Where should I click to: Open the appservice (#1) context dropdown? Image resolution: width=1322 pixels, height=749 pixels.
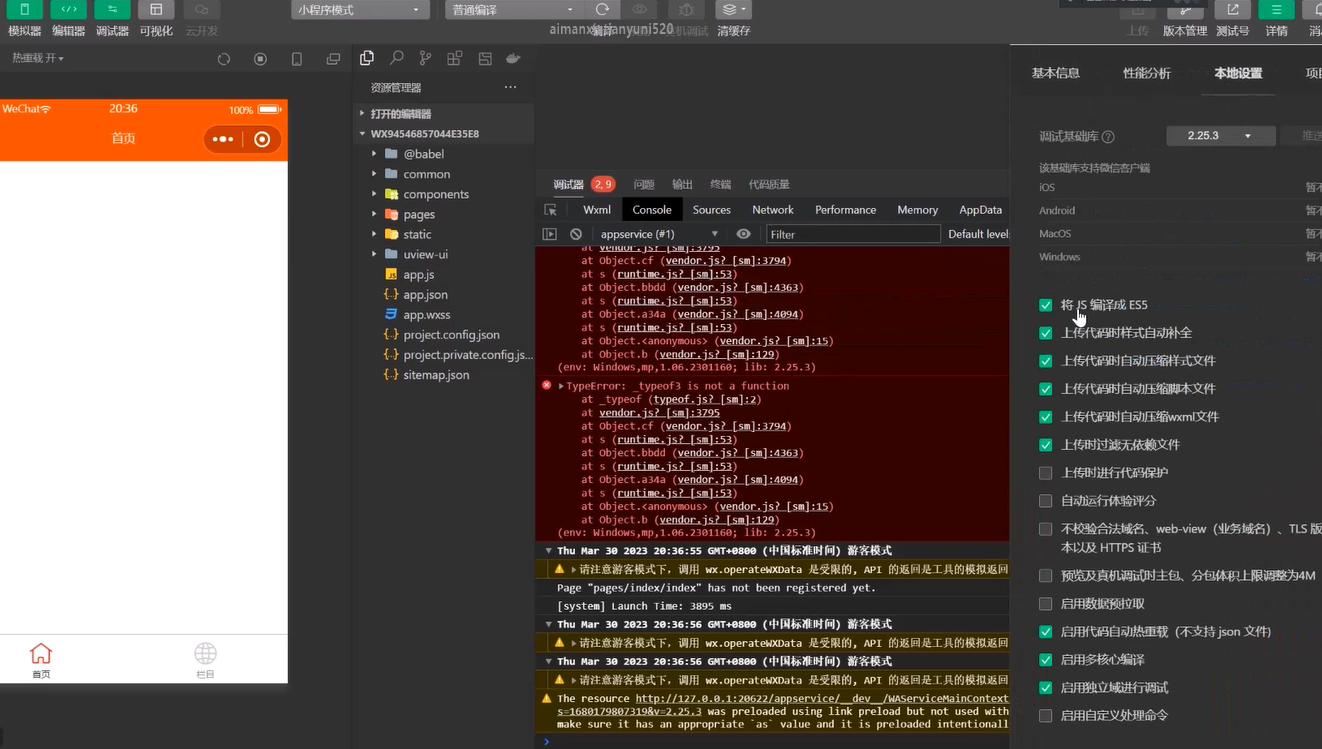[659, 234]
